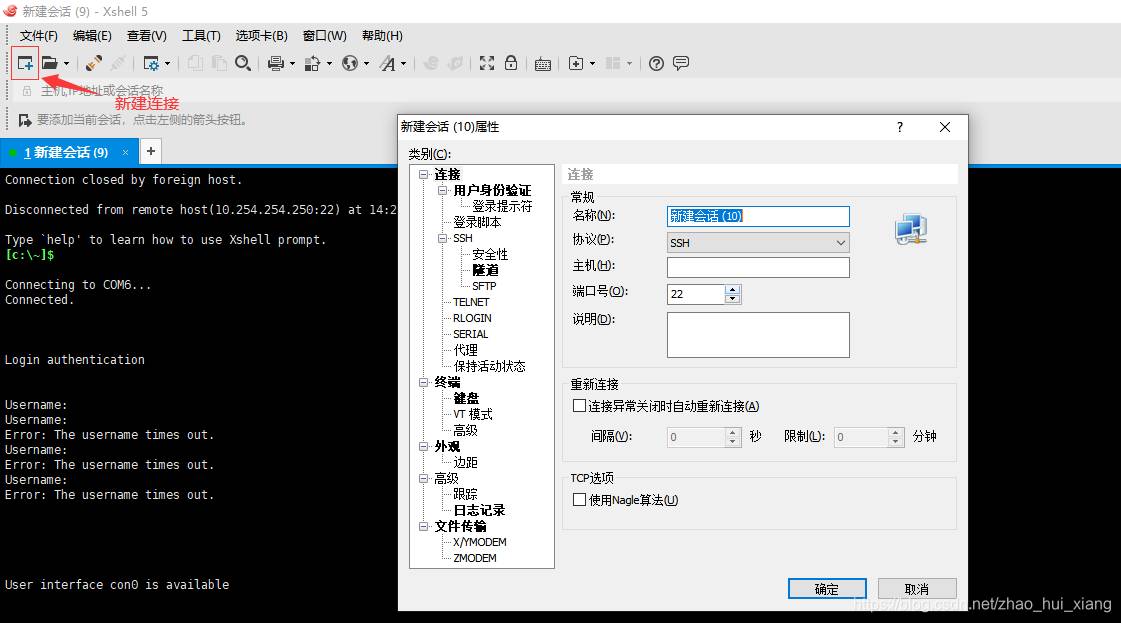Click the Font 'A' icon in toolbar

[x=387, y=64]
